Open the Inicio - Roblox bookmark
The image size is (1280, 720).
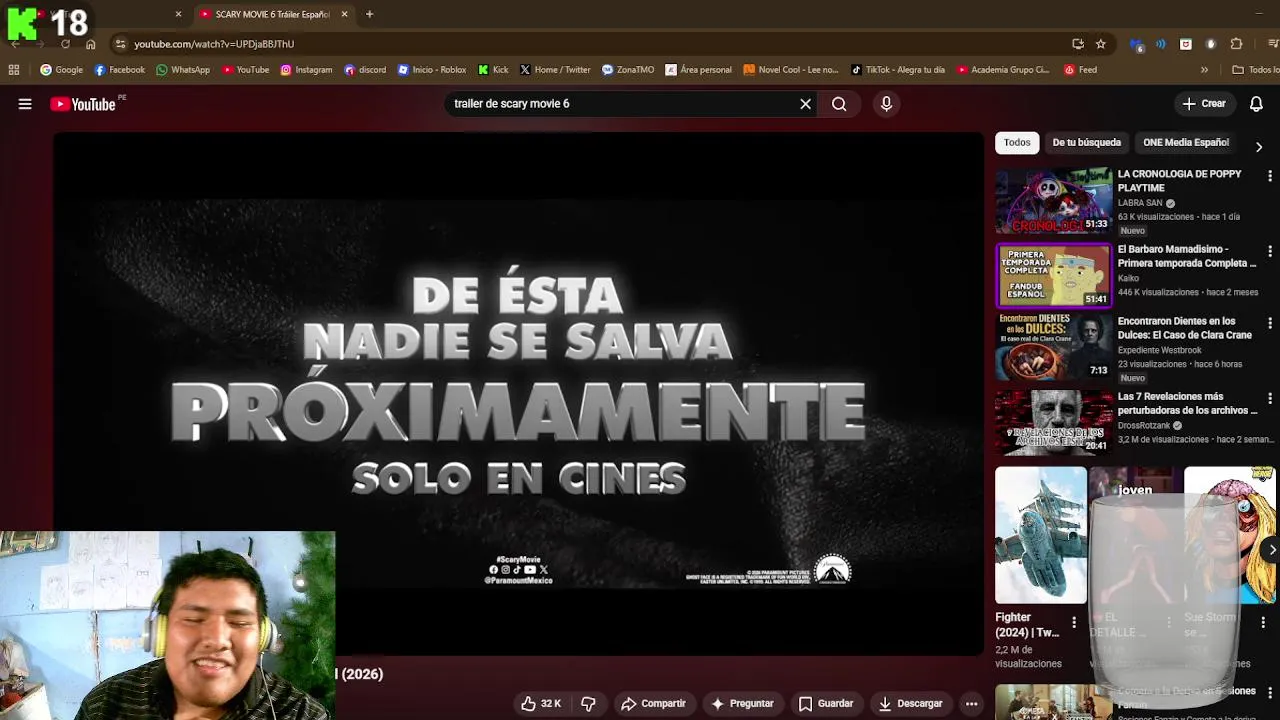(432, 70)
